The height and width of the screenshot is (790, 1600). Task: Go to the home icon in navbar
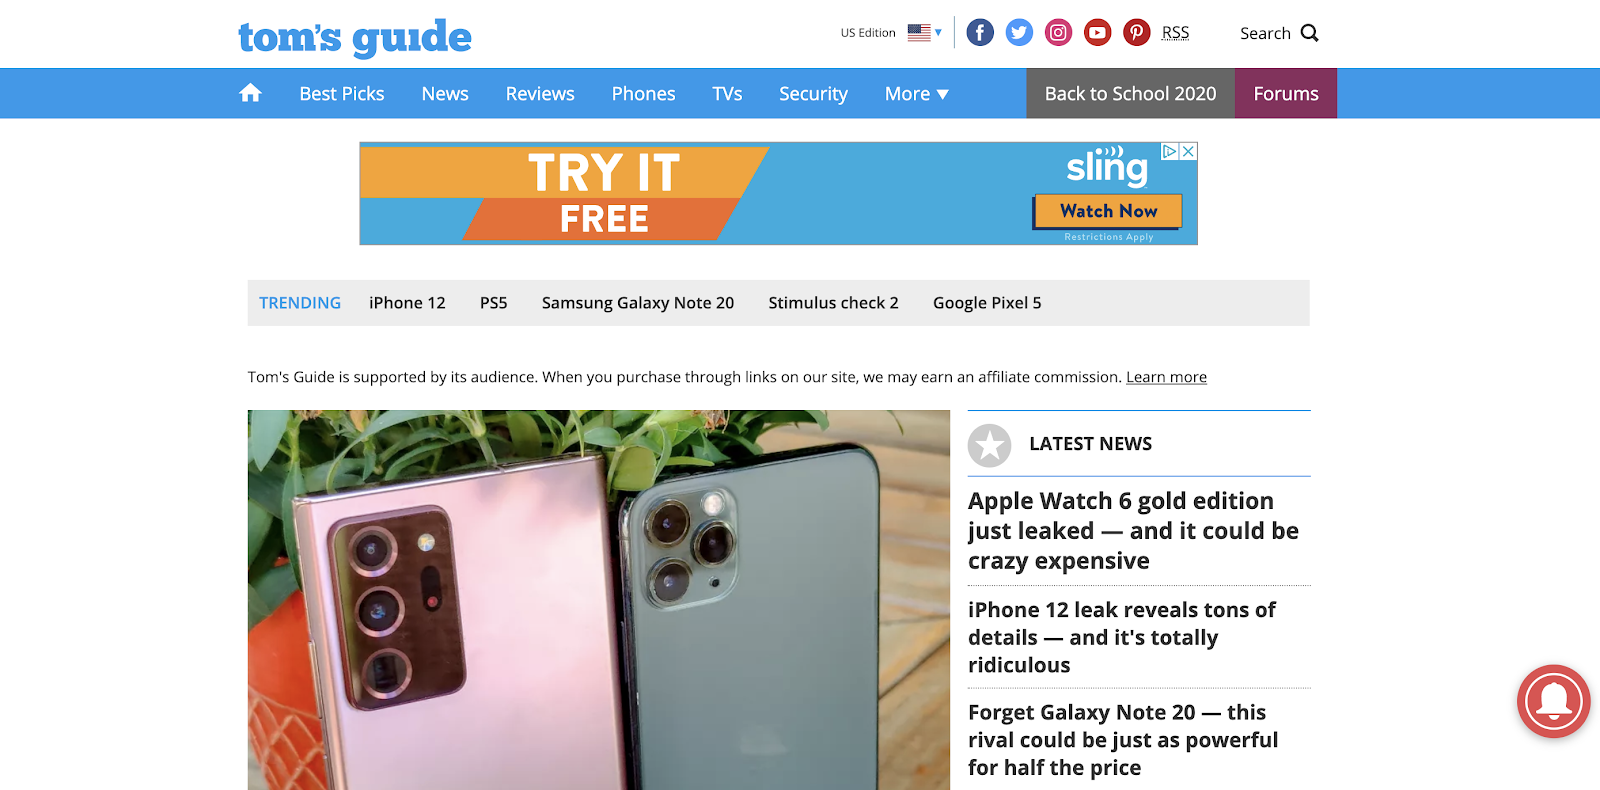click(250, 93)
